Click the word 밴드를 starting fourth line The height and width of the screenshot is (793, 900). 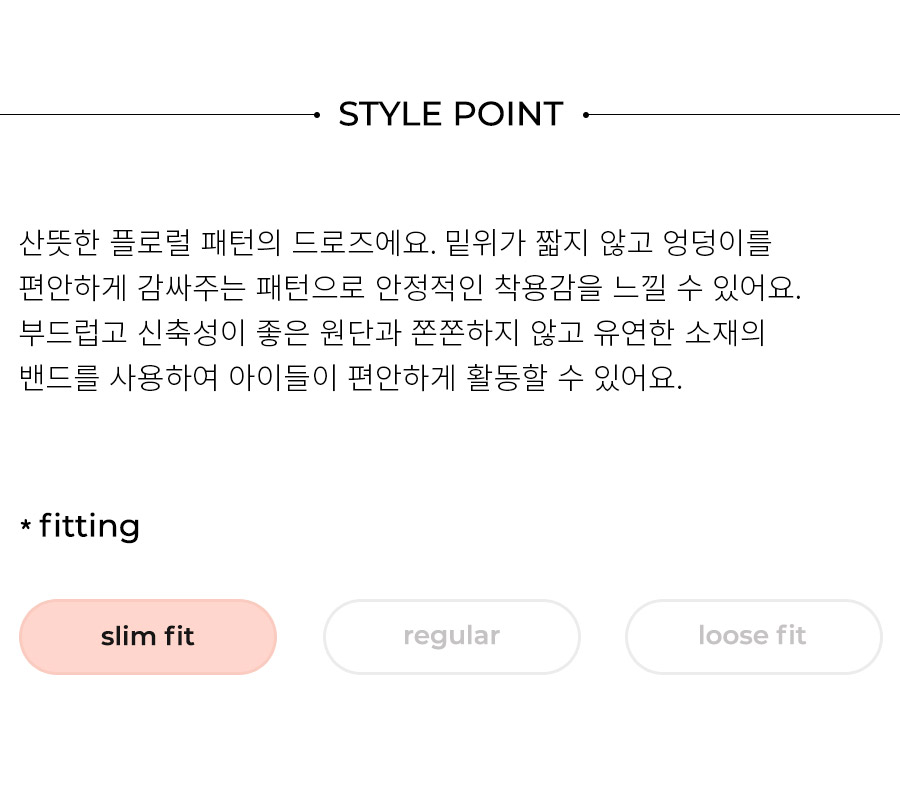pos(59,378)
